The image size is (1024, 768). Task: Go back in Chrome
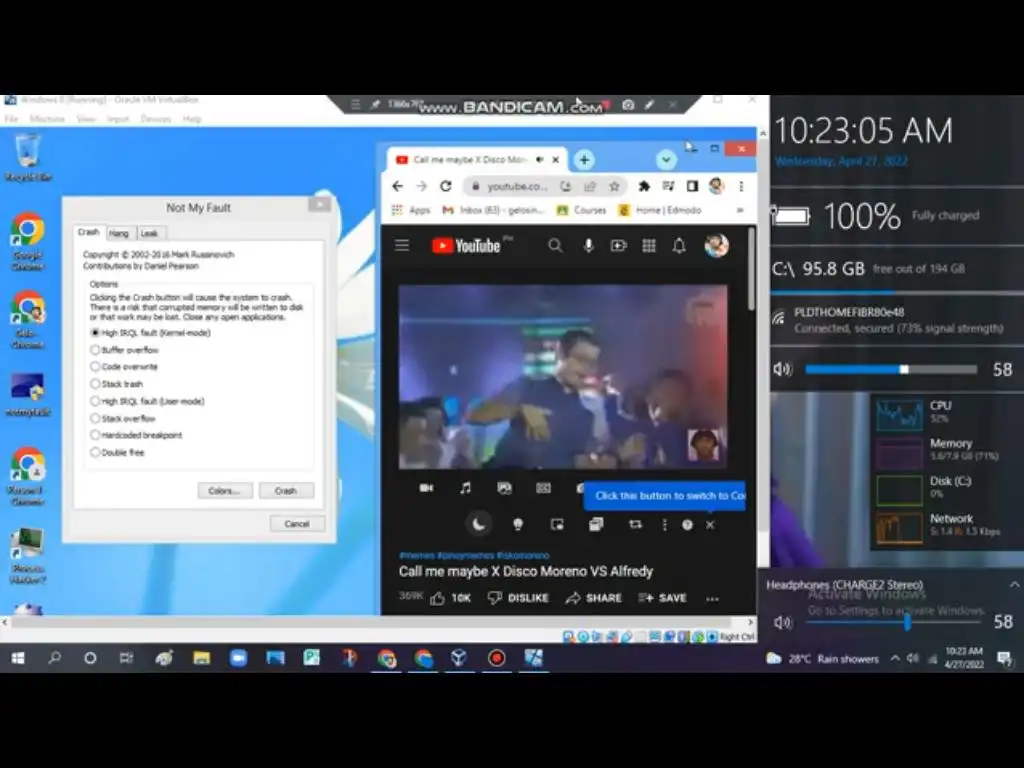397,186
